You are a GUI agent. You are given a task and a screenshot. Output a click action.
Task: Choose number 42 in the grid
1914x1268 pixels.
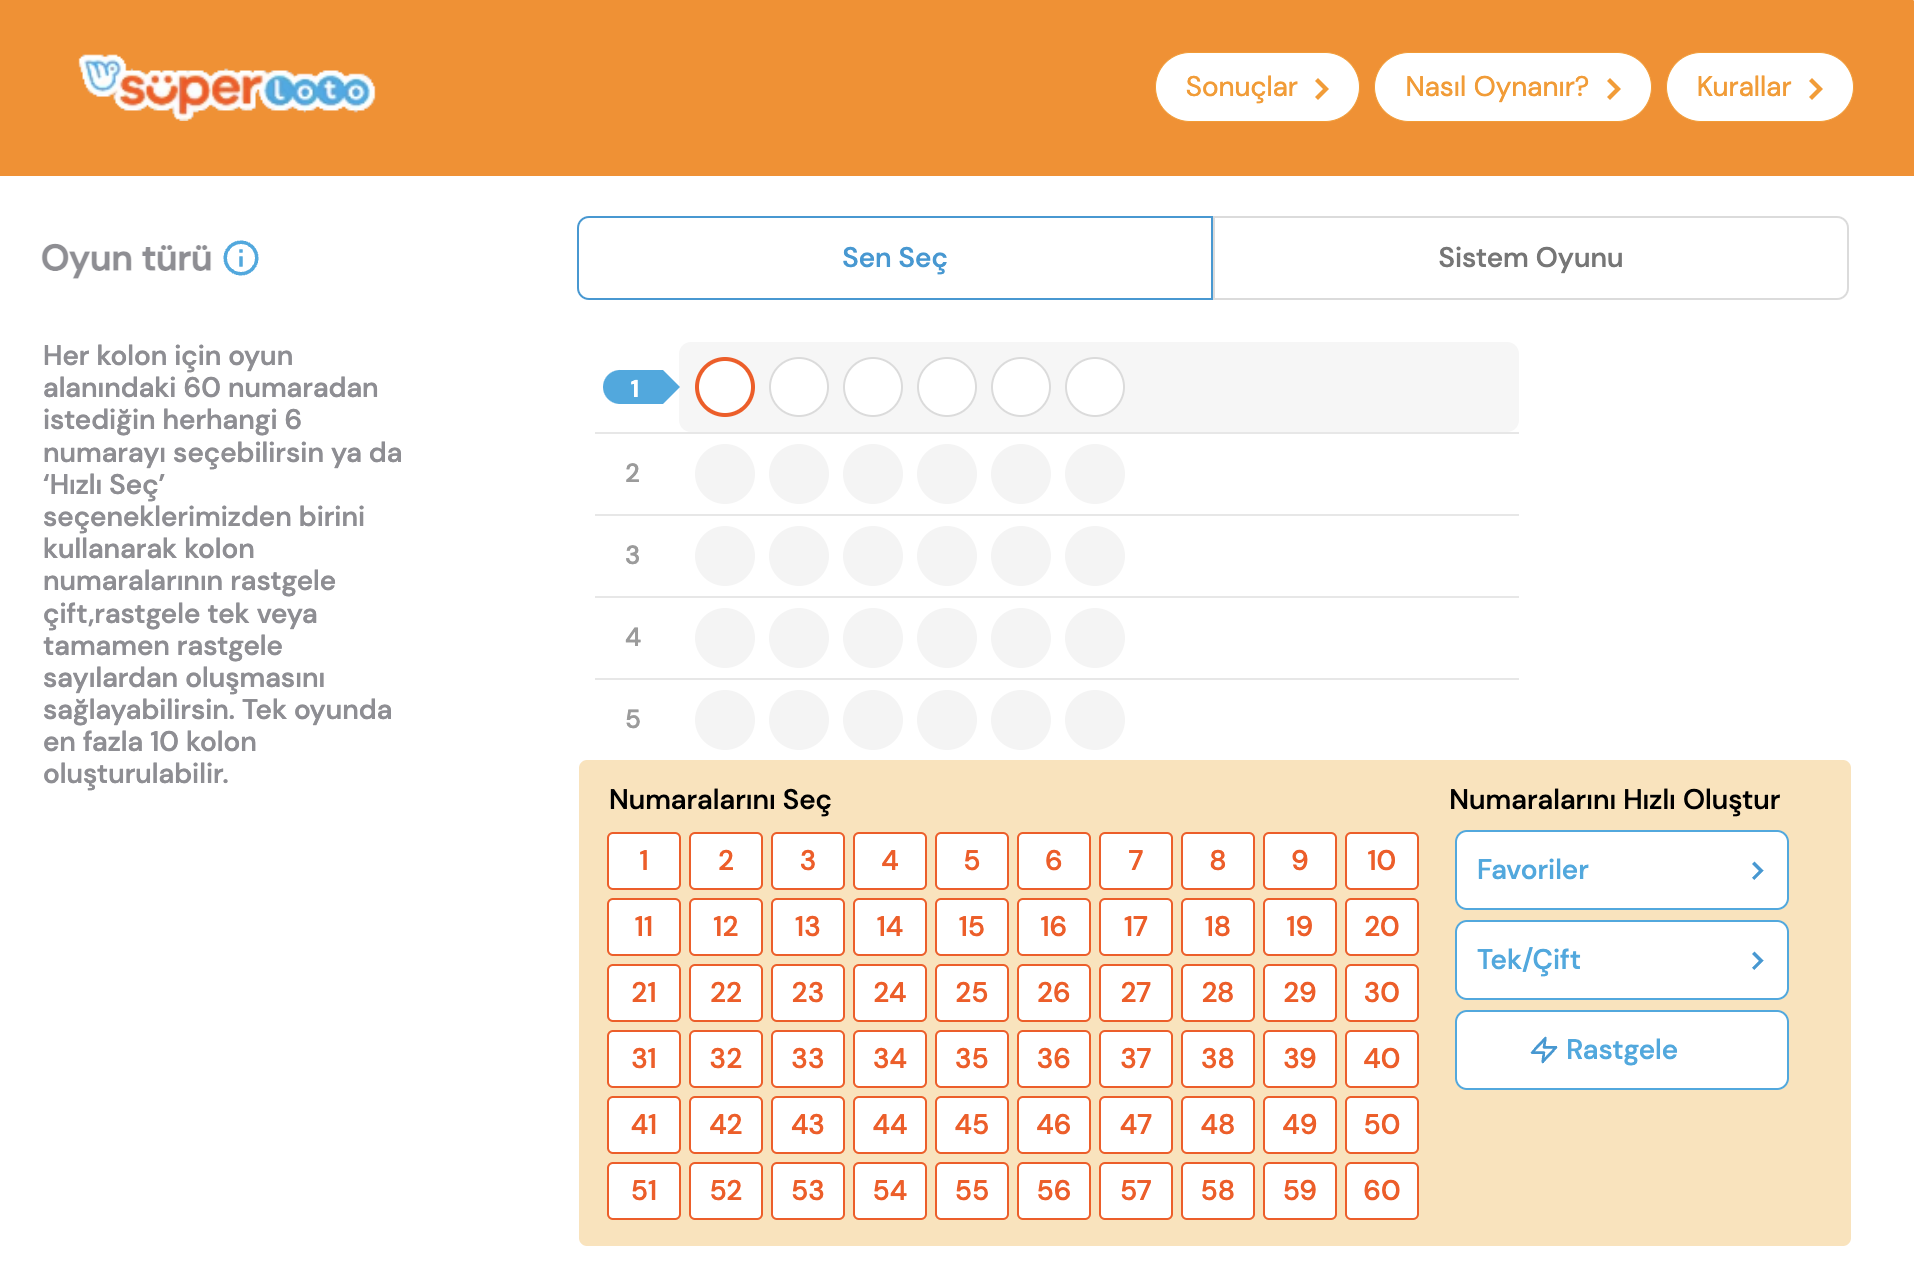726,1125
